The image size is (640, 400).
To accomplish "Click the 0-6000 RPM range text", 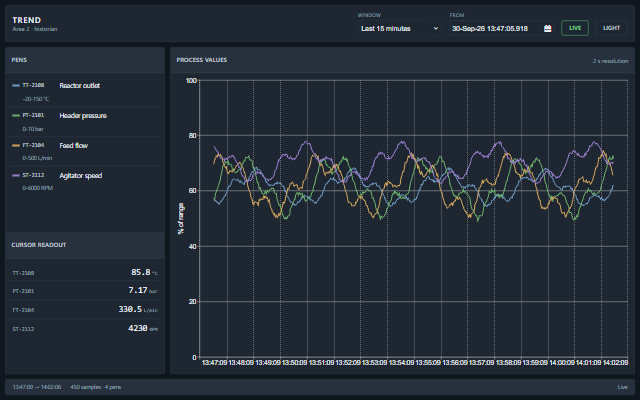I will pyautogui.click(x=38, y=188).
